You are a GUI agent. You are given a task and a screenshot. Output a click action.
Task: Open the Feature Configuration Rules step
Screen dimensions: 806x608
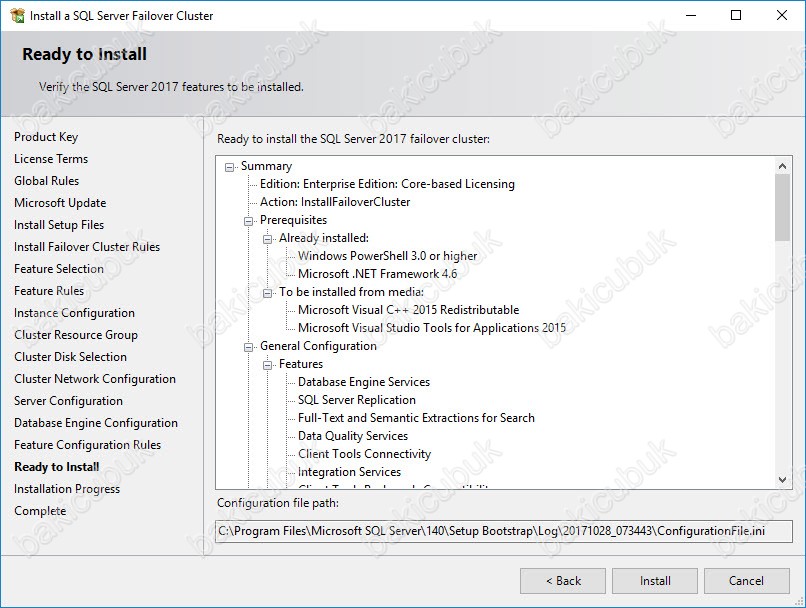(87, 445)
